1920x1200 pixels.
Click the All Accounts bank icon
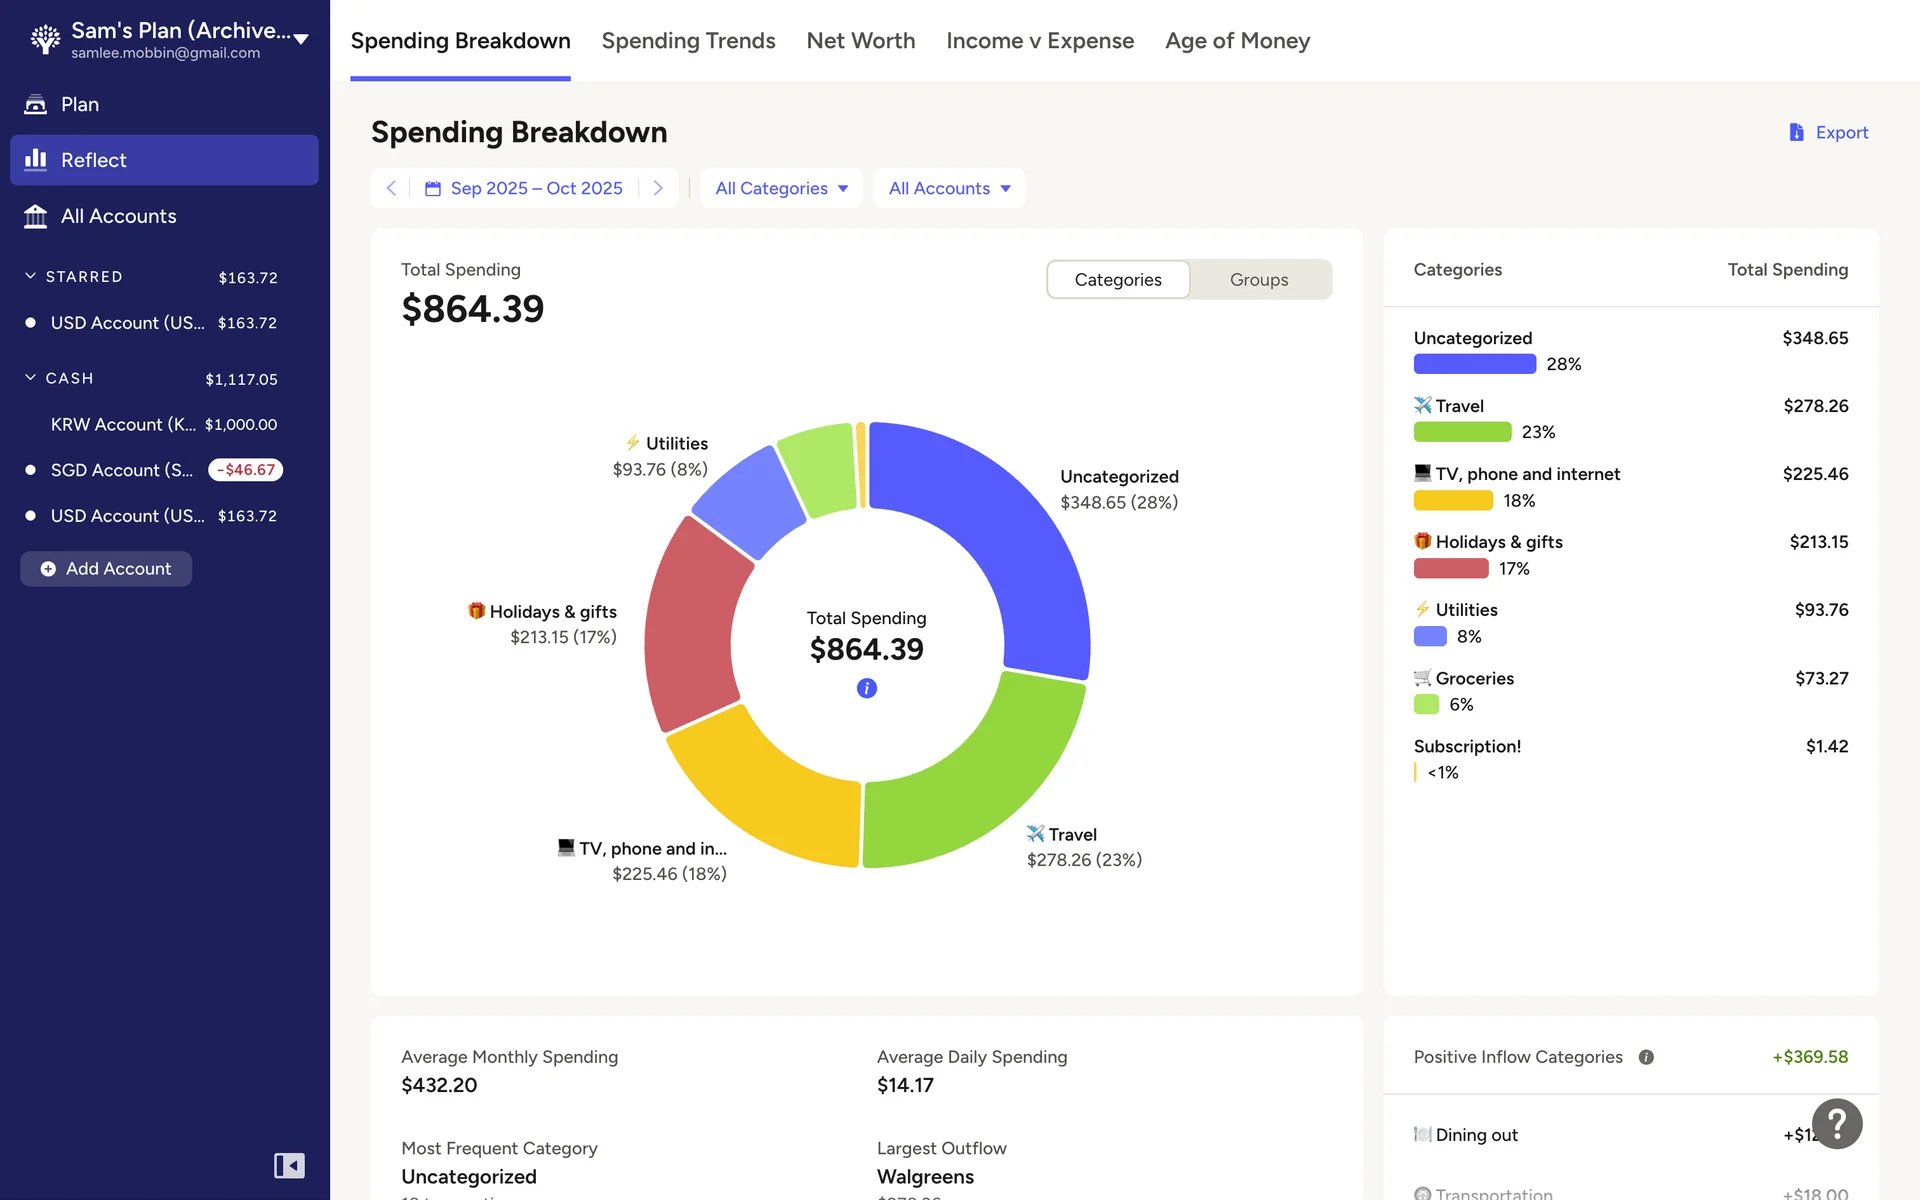(x=36, y=216)
